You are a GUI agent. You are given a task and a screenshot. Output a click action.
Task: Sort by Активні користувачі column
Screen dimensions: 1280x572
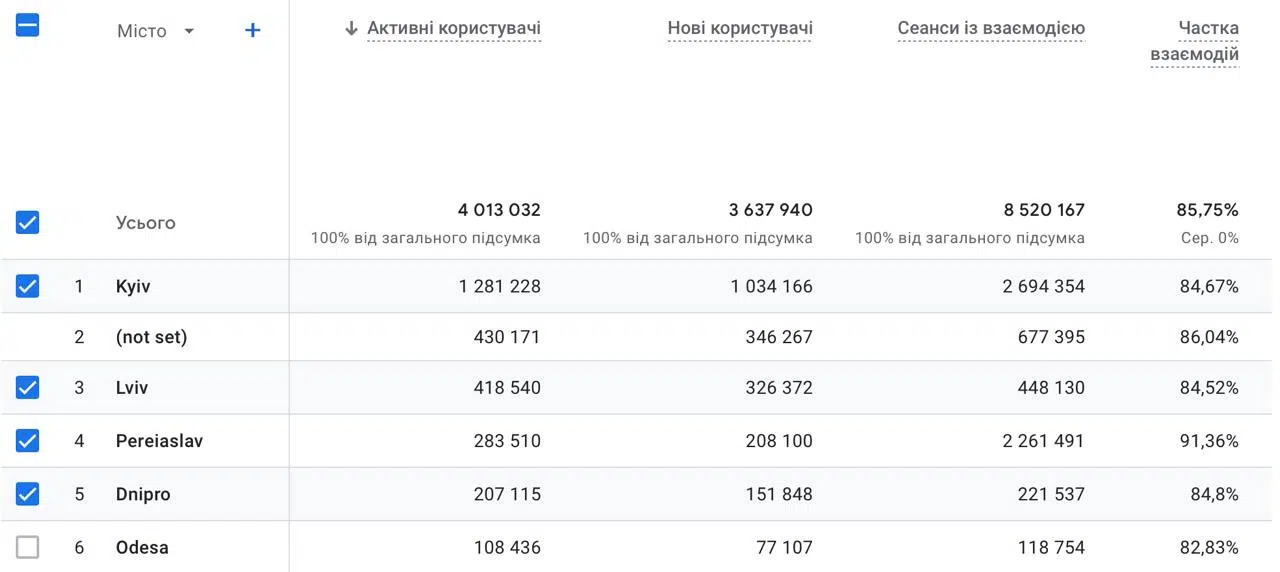pos(453,29)
